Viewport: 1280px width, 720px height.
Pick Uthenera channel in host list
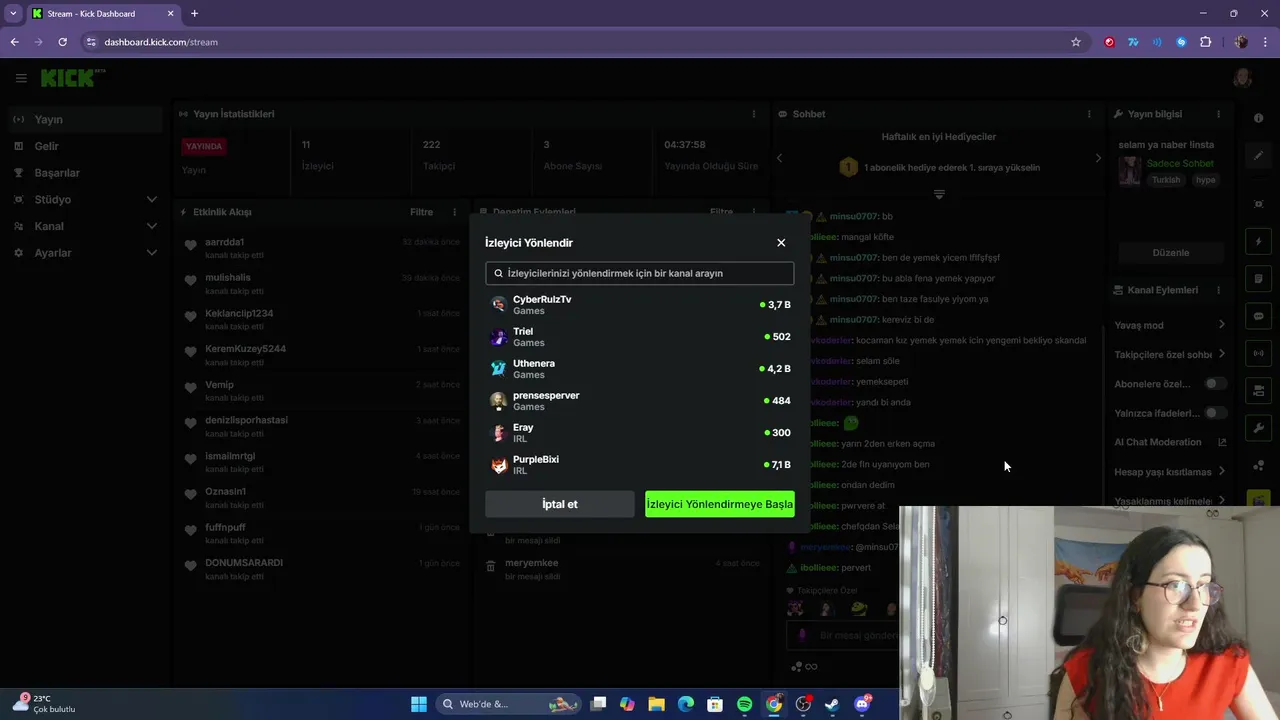(640, 369)
